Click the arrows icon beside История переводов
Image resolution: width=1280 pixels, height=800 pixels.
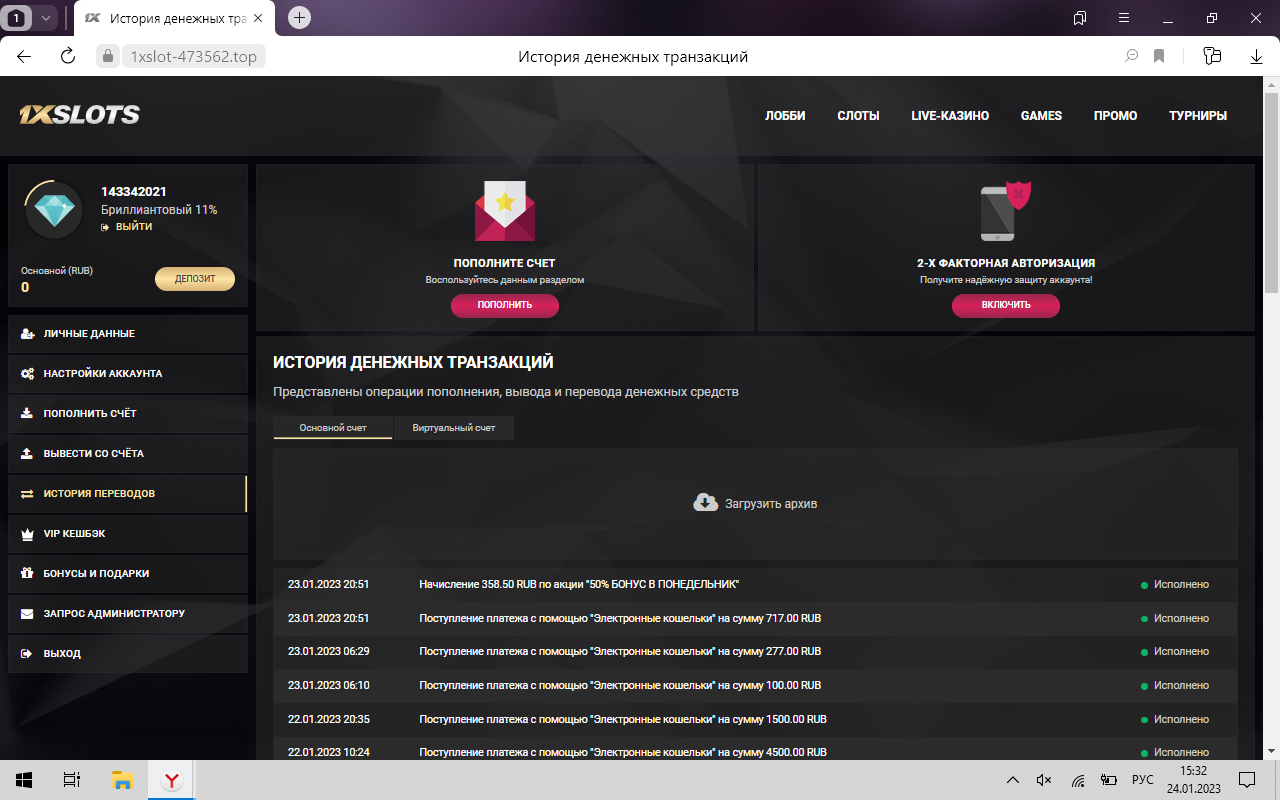click(27, 494)
